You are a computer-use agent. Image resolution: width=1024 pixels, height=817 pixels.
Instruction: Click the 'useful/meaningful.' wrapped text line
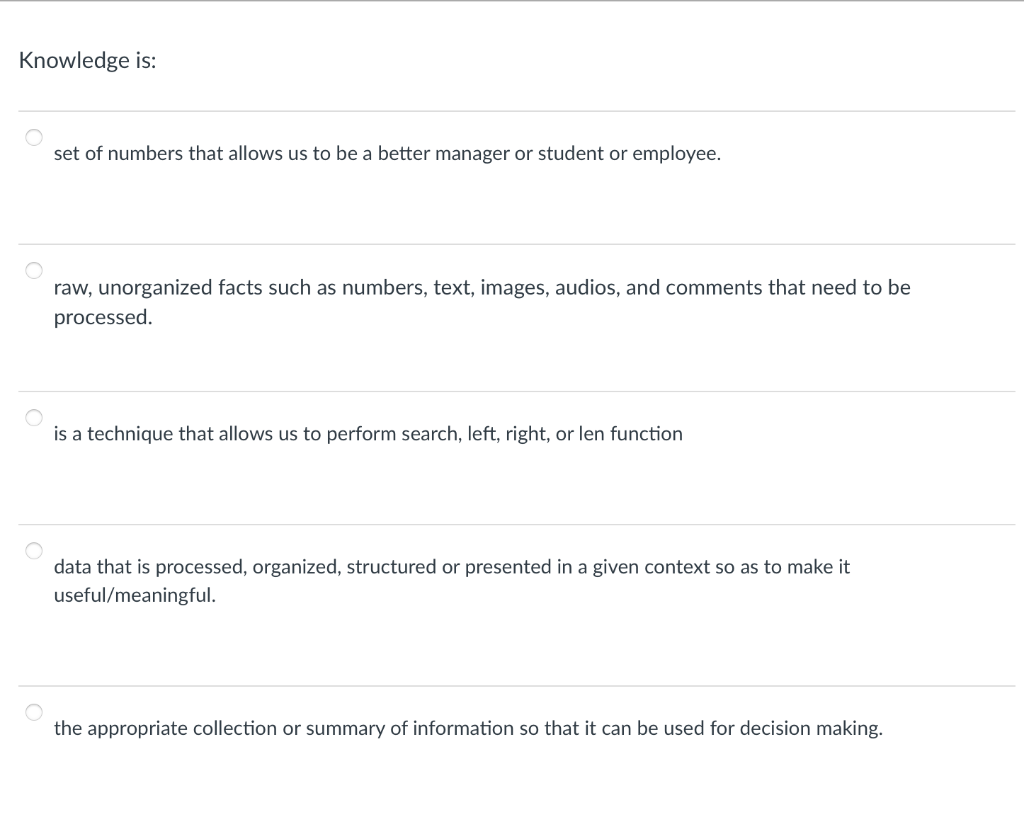point(134,596)
